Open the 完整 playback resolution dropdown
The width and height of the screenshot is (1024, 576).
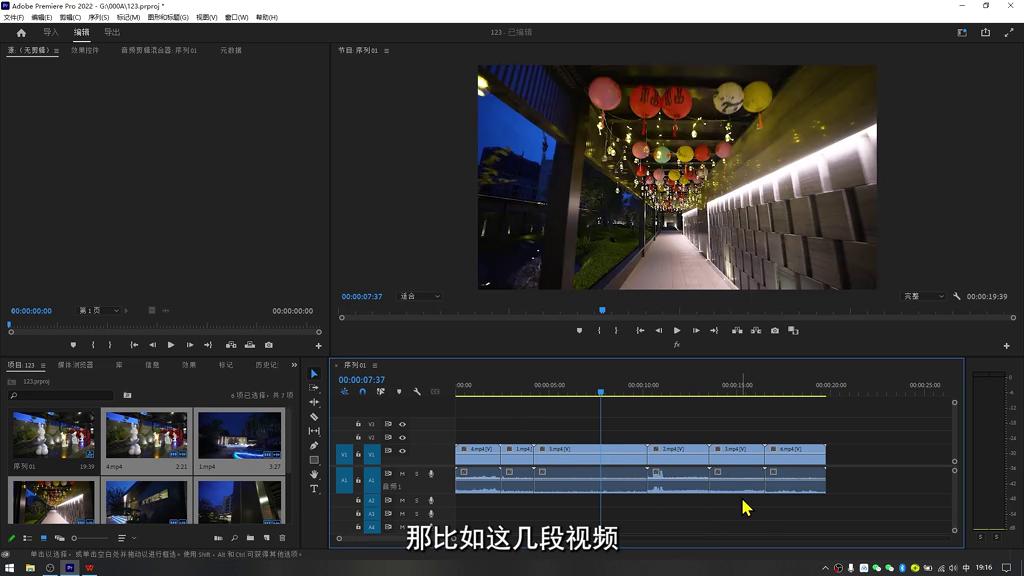click(x=921, y=296)
